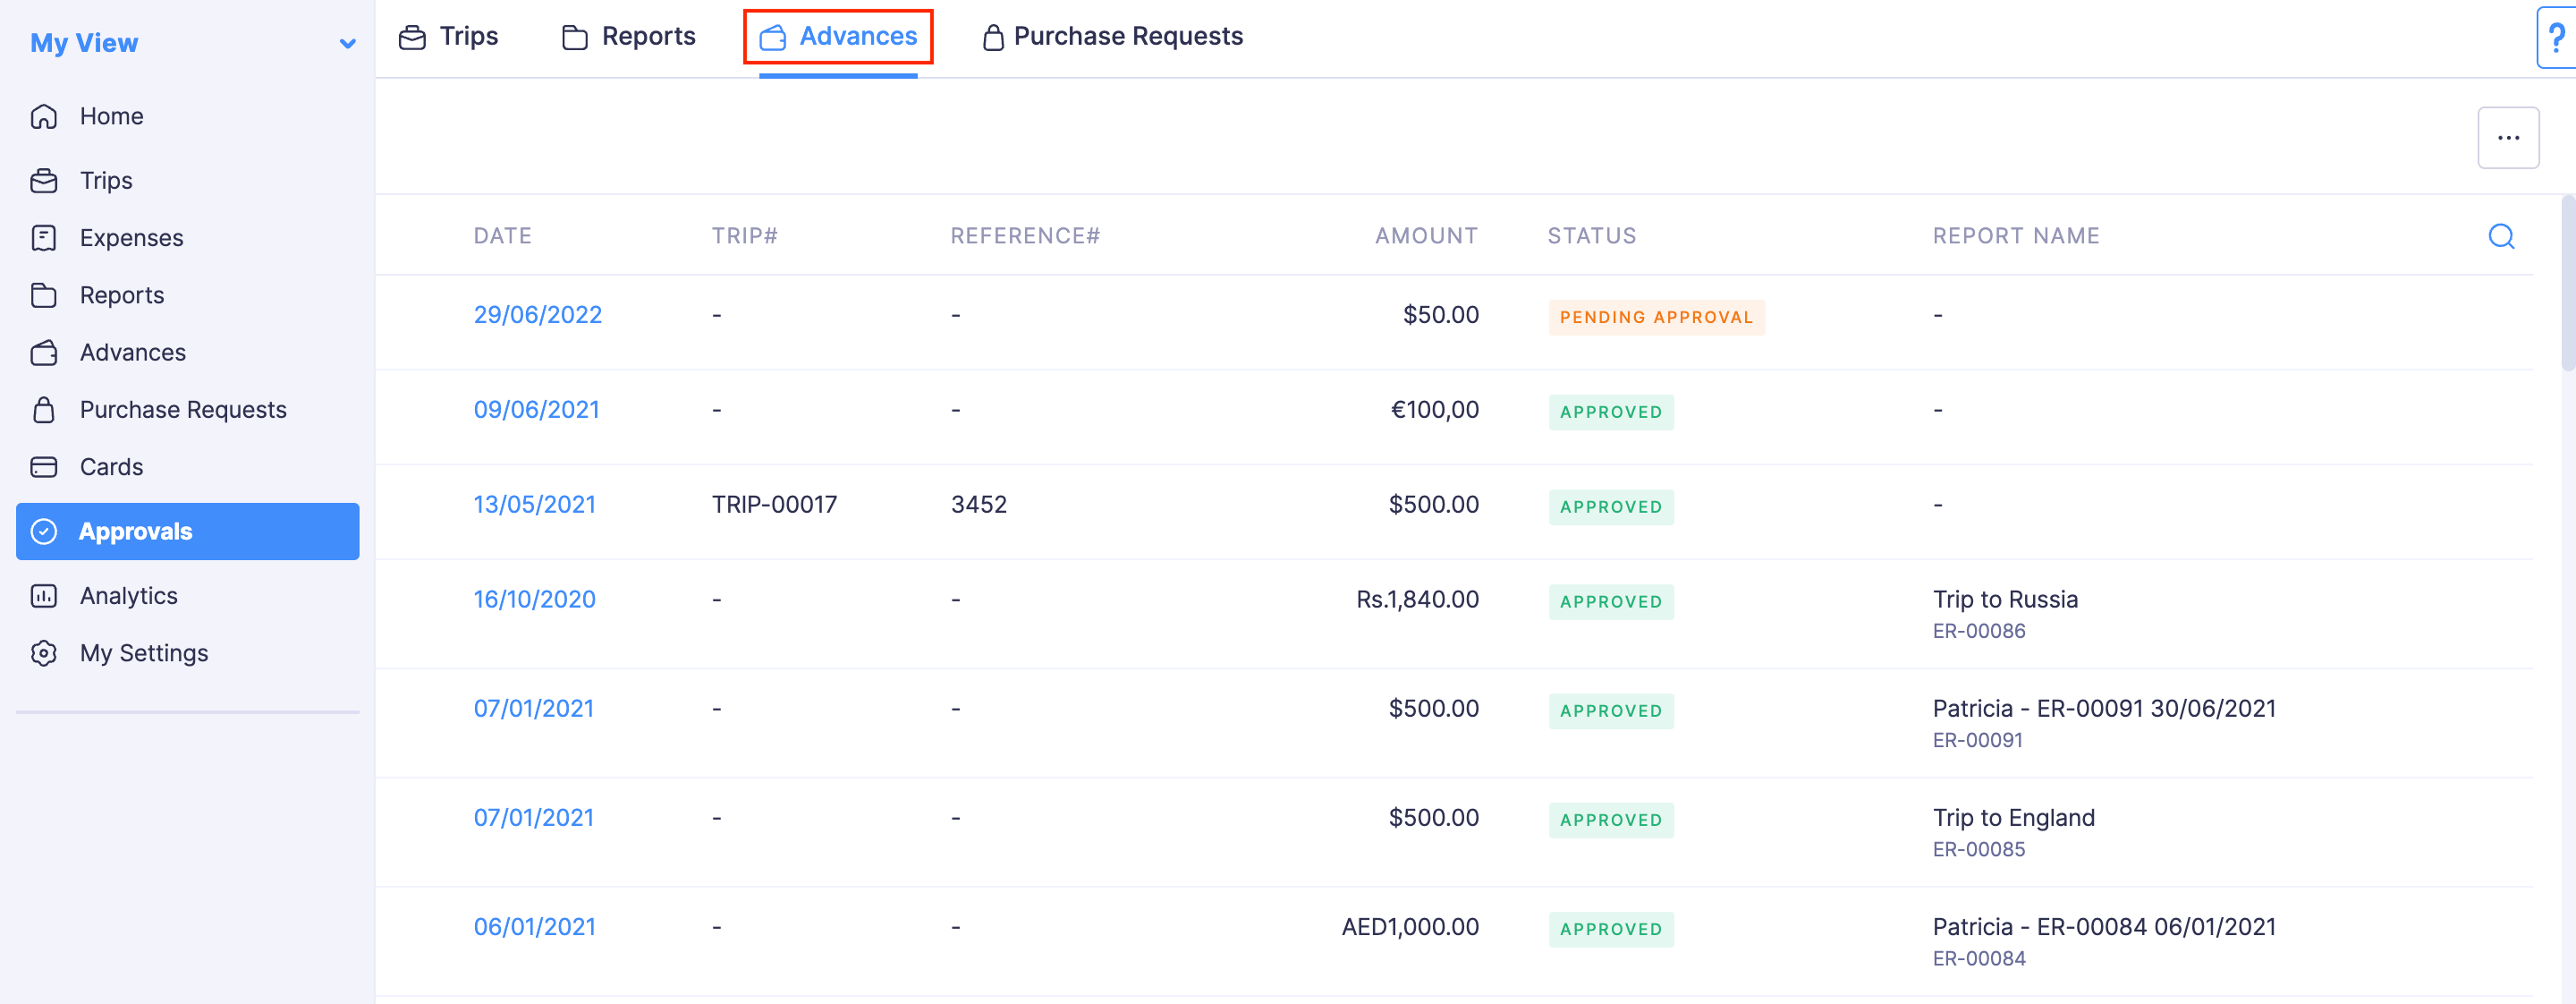Click the Home icon in sidebar
This screenshot has width=2576, height=1004.
click(44, 117)
